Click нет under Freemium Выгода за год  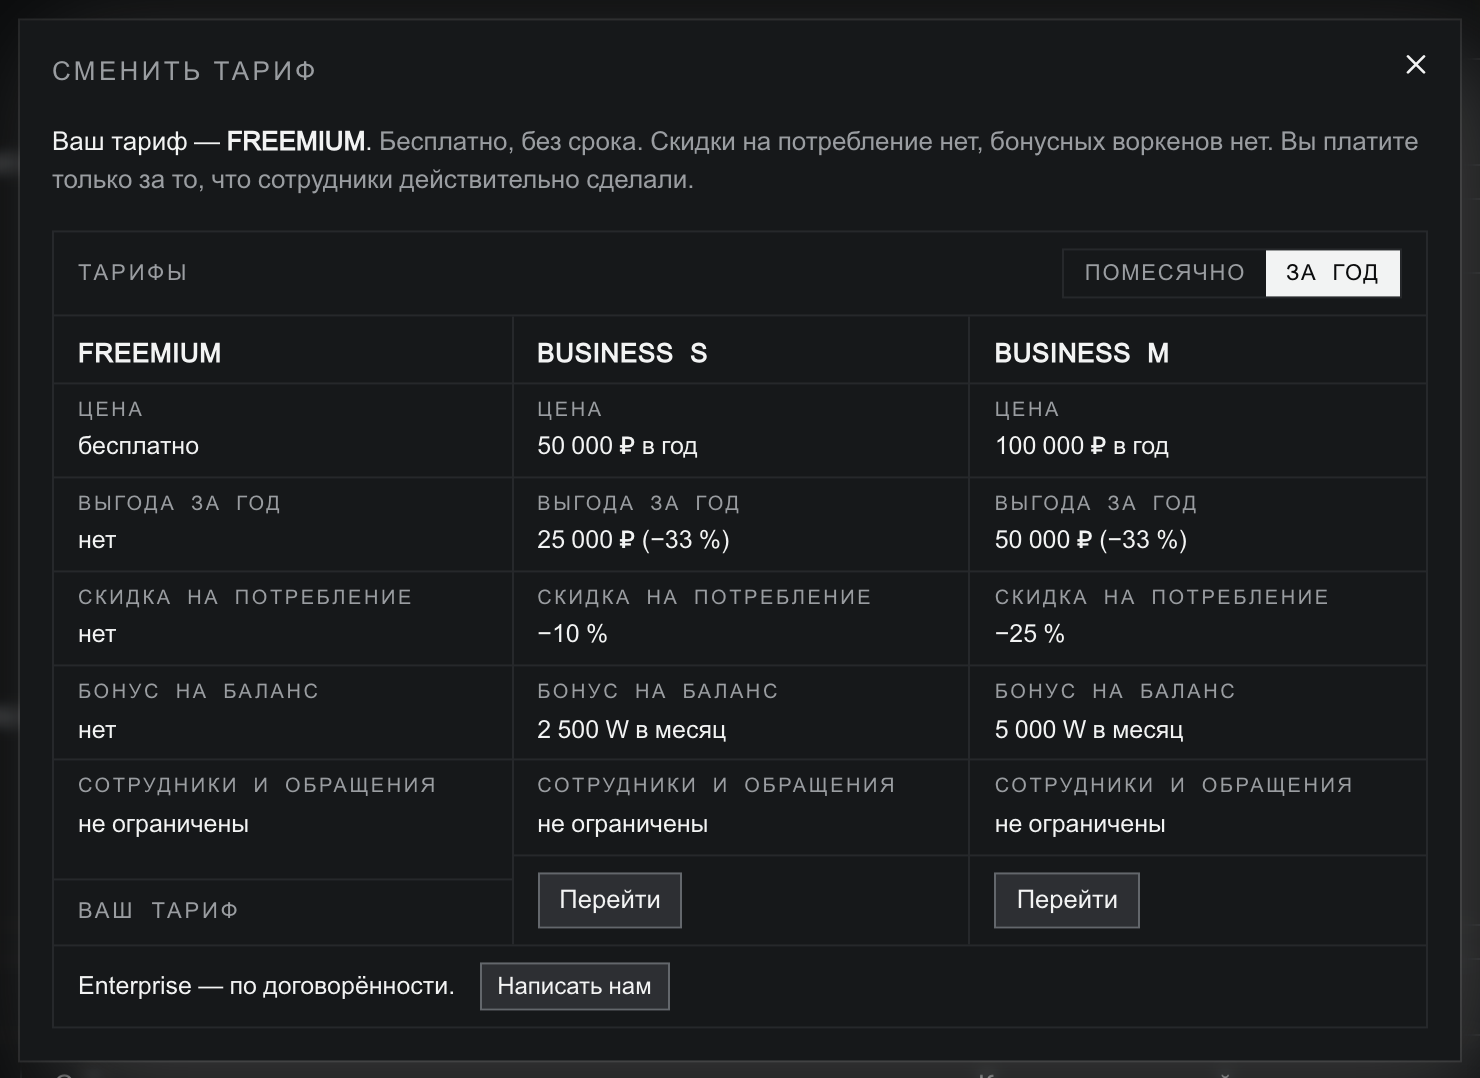pos(97,540)
